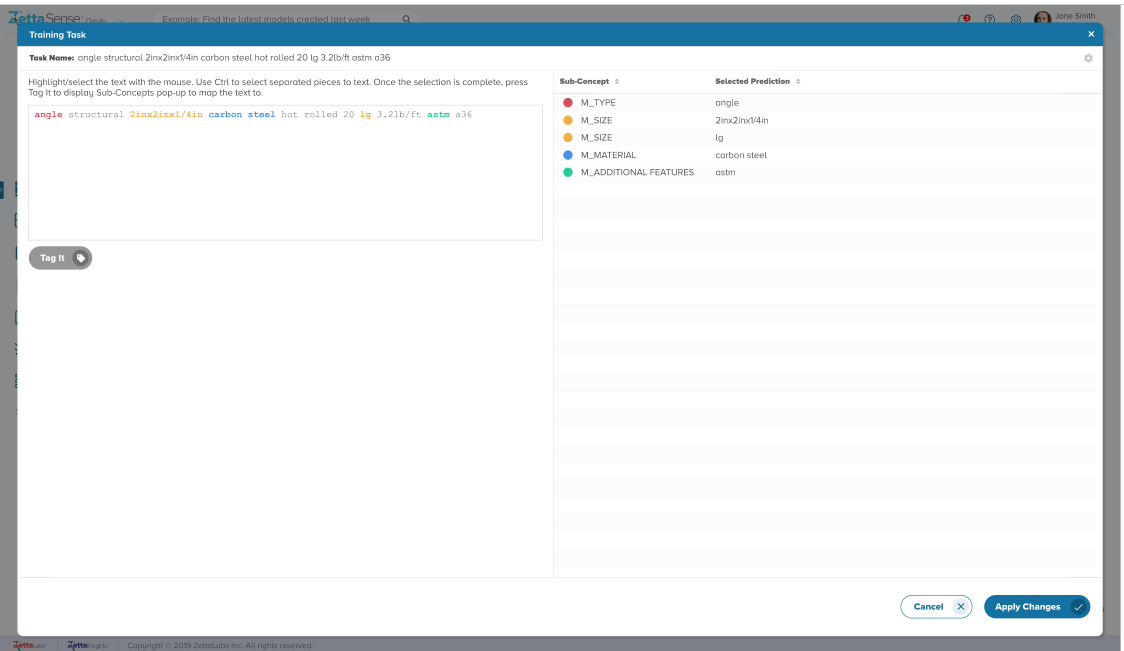Click the red M_TYPE color dot
This screenshot has height=651, width=1124.
pos(568,103)
